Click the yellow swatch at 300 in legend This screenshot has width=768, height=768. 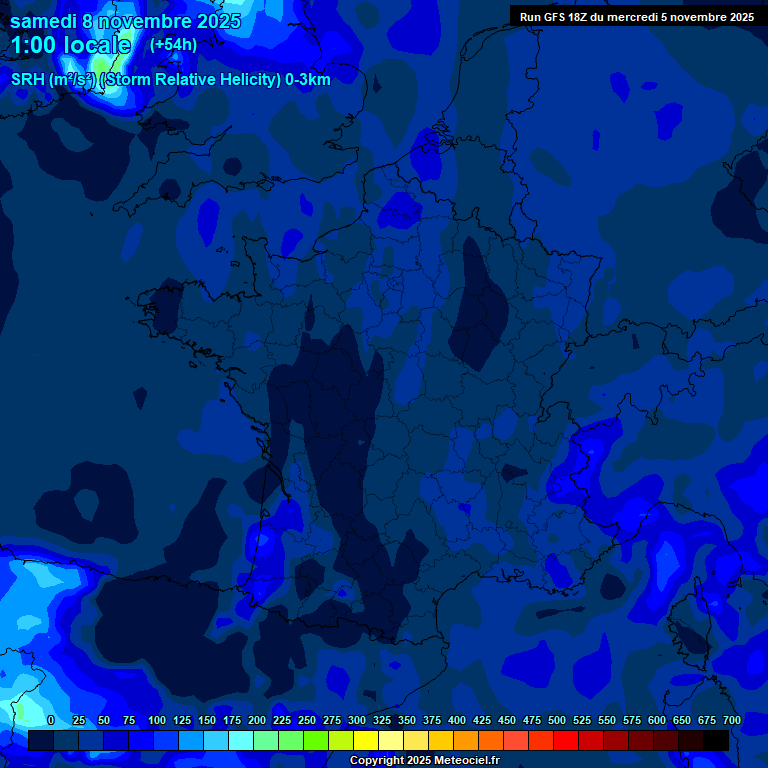[x=366, y=740]
